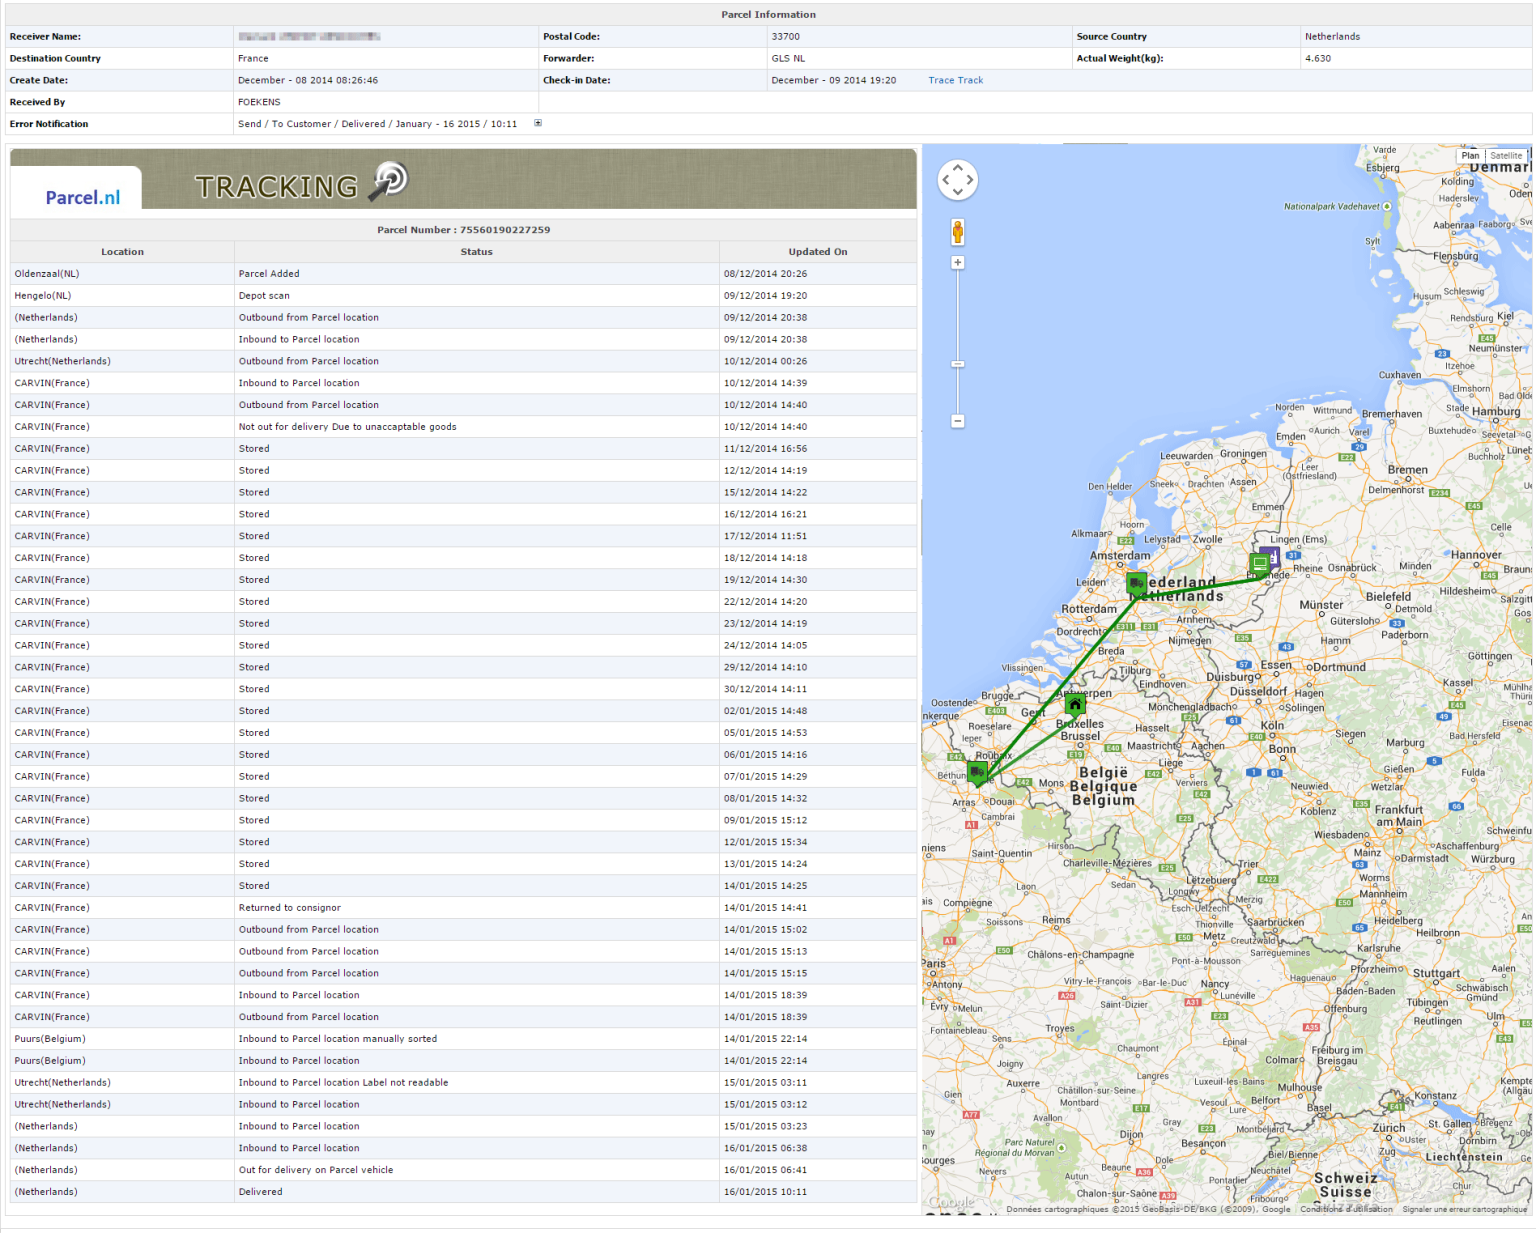Screen dimensions: 1536x1233
Task: Select check-in date 'December - 09 2014 19:20'
Action: (833, 80)
